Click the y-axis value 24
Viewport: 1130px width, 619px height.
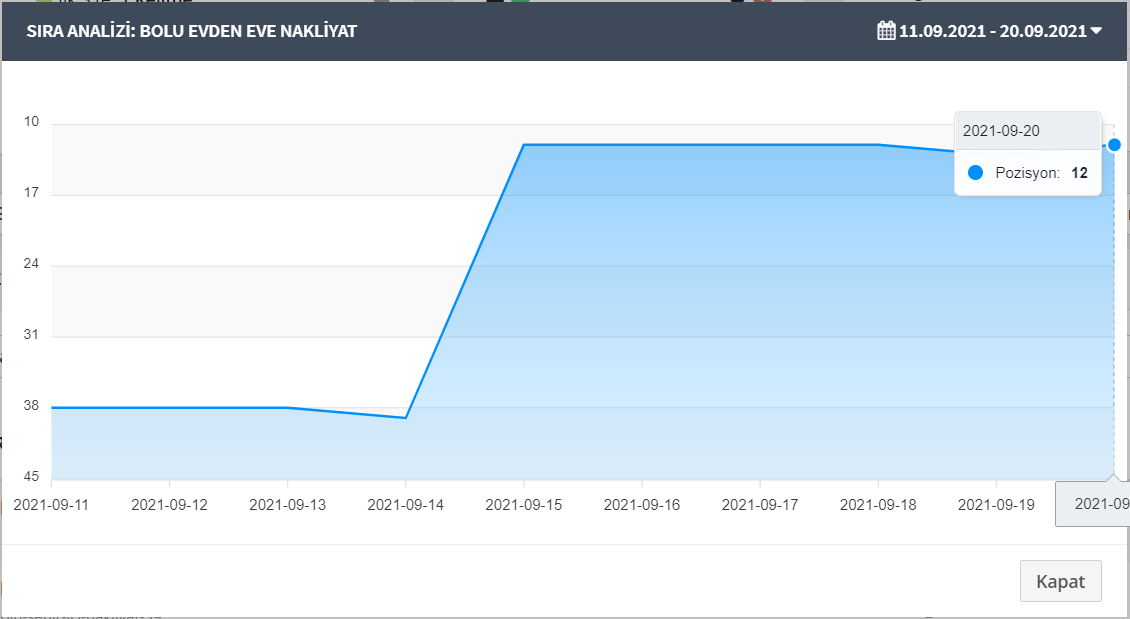click(32, 264)
